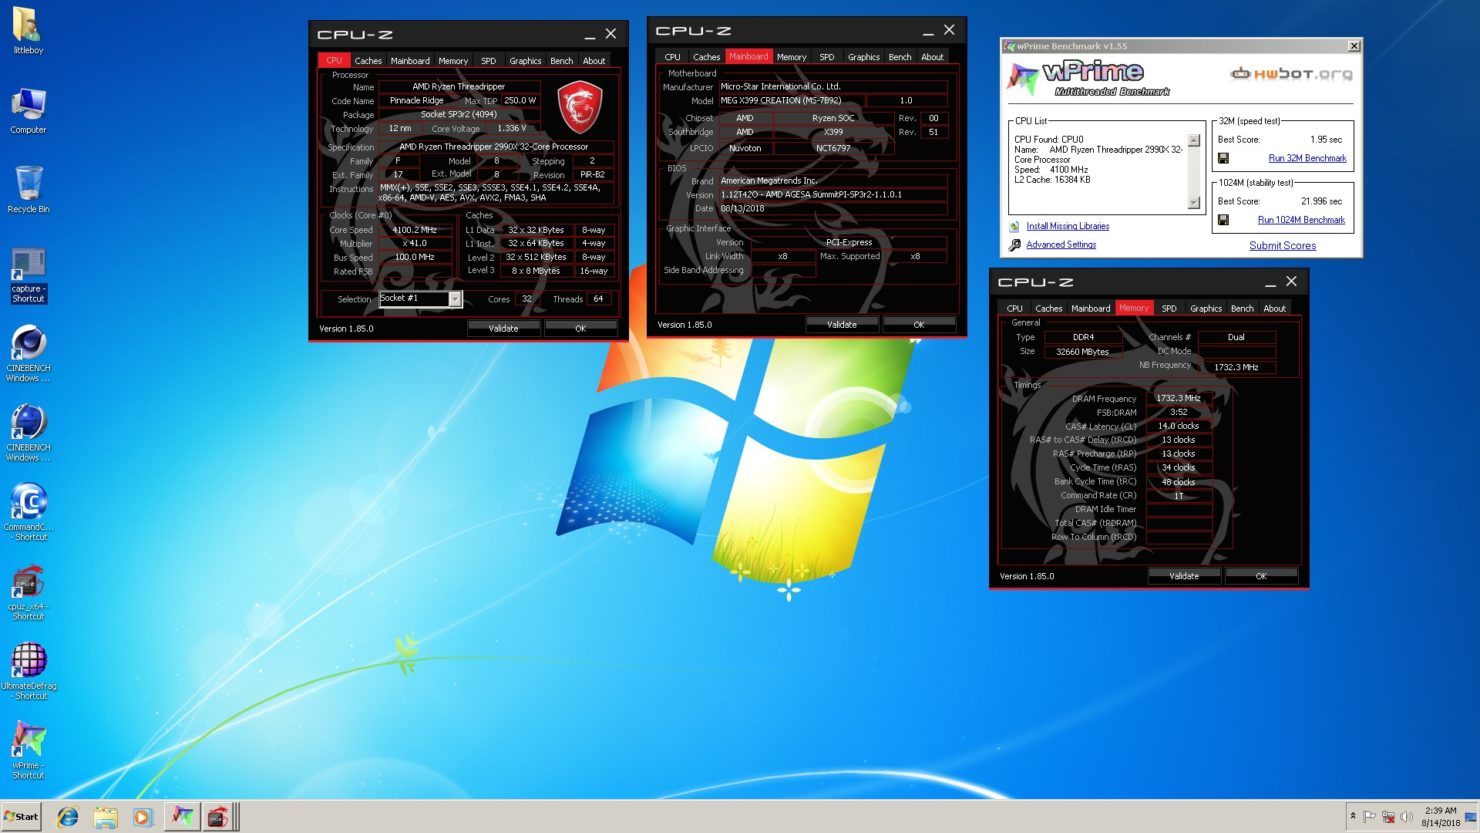Image resolution: width=1480 pixels, height=833 pixels.
Task: Click the down arrow of the CPU List scrollbar
Action: (x=1194, y=203)
